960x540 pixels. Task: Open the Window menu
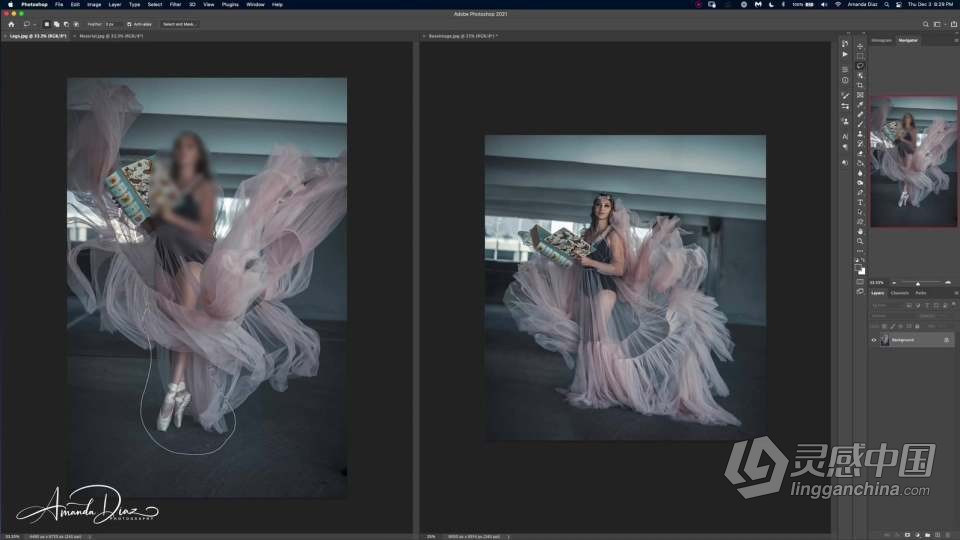point(255,4)
